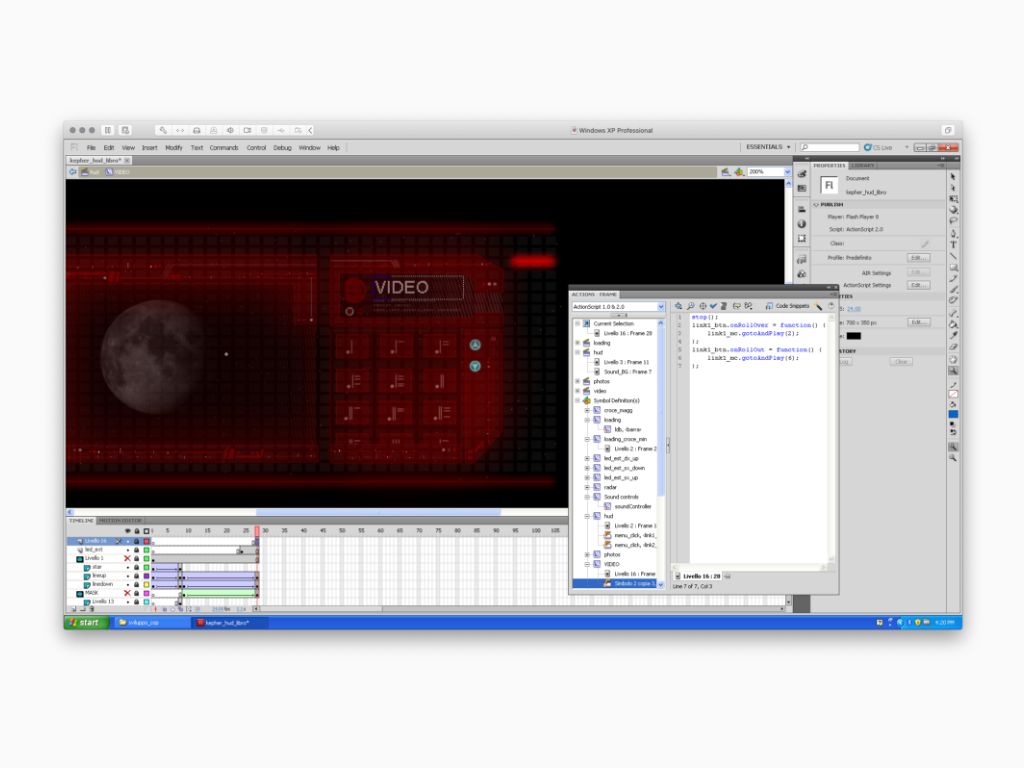Select the Free Transform tool

pyautogui.click(x=953, y=199)
